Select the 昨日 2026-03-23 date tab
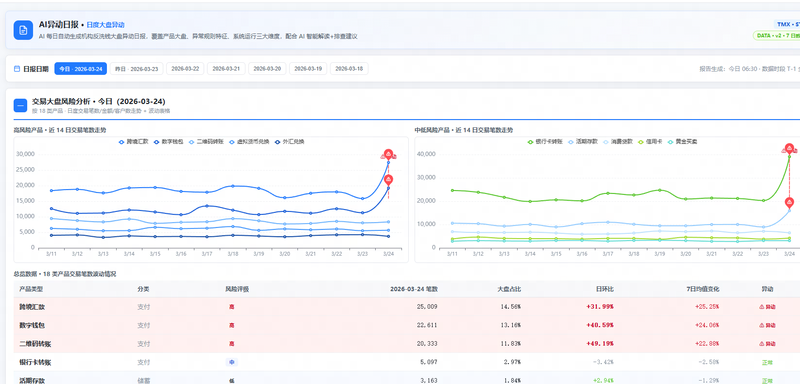The image size is (800, 384). click(x=137, y=69)
